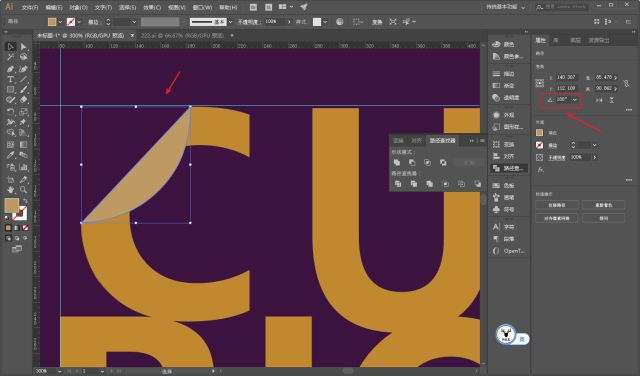Click the 位移路径 (Offset Path) button
The height and width of the screenshot is (376, 640).
557,205
